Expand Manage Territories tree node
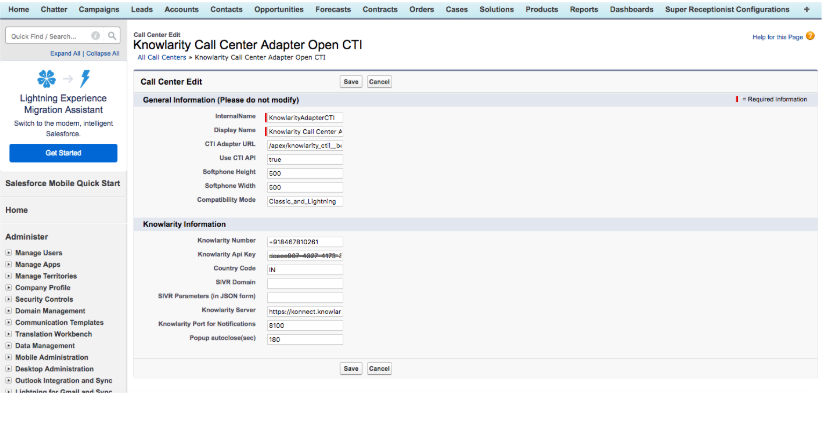Screen dimensions: 831x428 point(8,276)
